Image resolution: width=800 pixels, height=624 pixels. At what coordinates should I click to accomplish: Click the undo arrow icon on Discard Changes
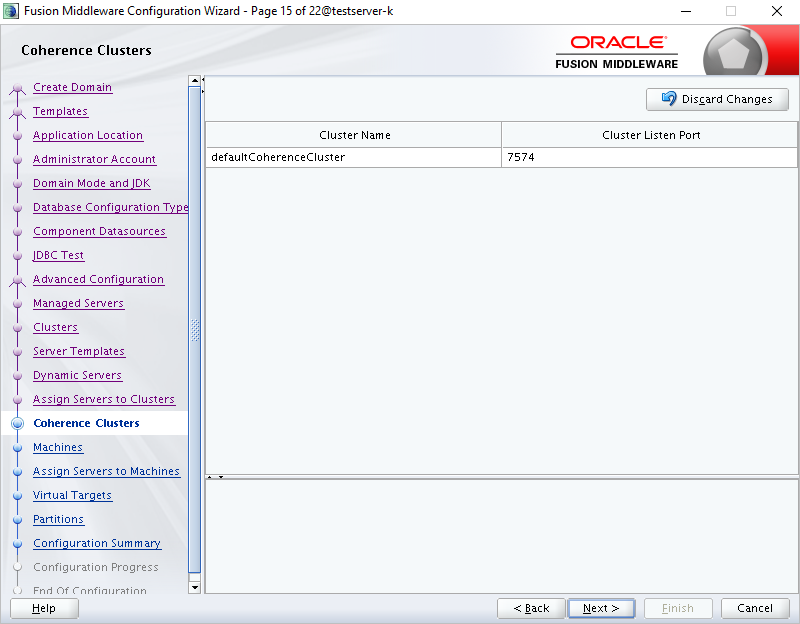pos(669,98)
